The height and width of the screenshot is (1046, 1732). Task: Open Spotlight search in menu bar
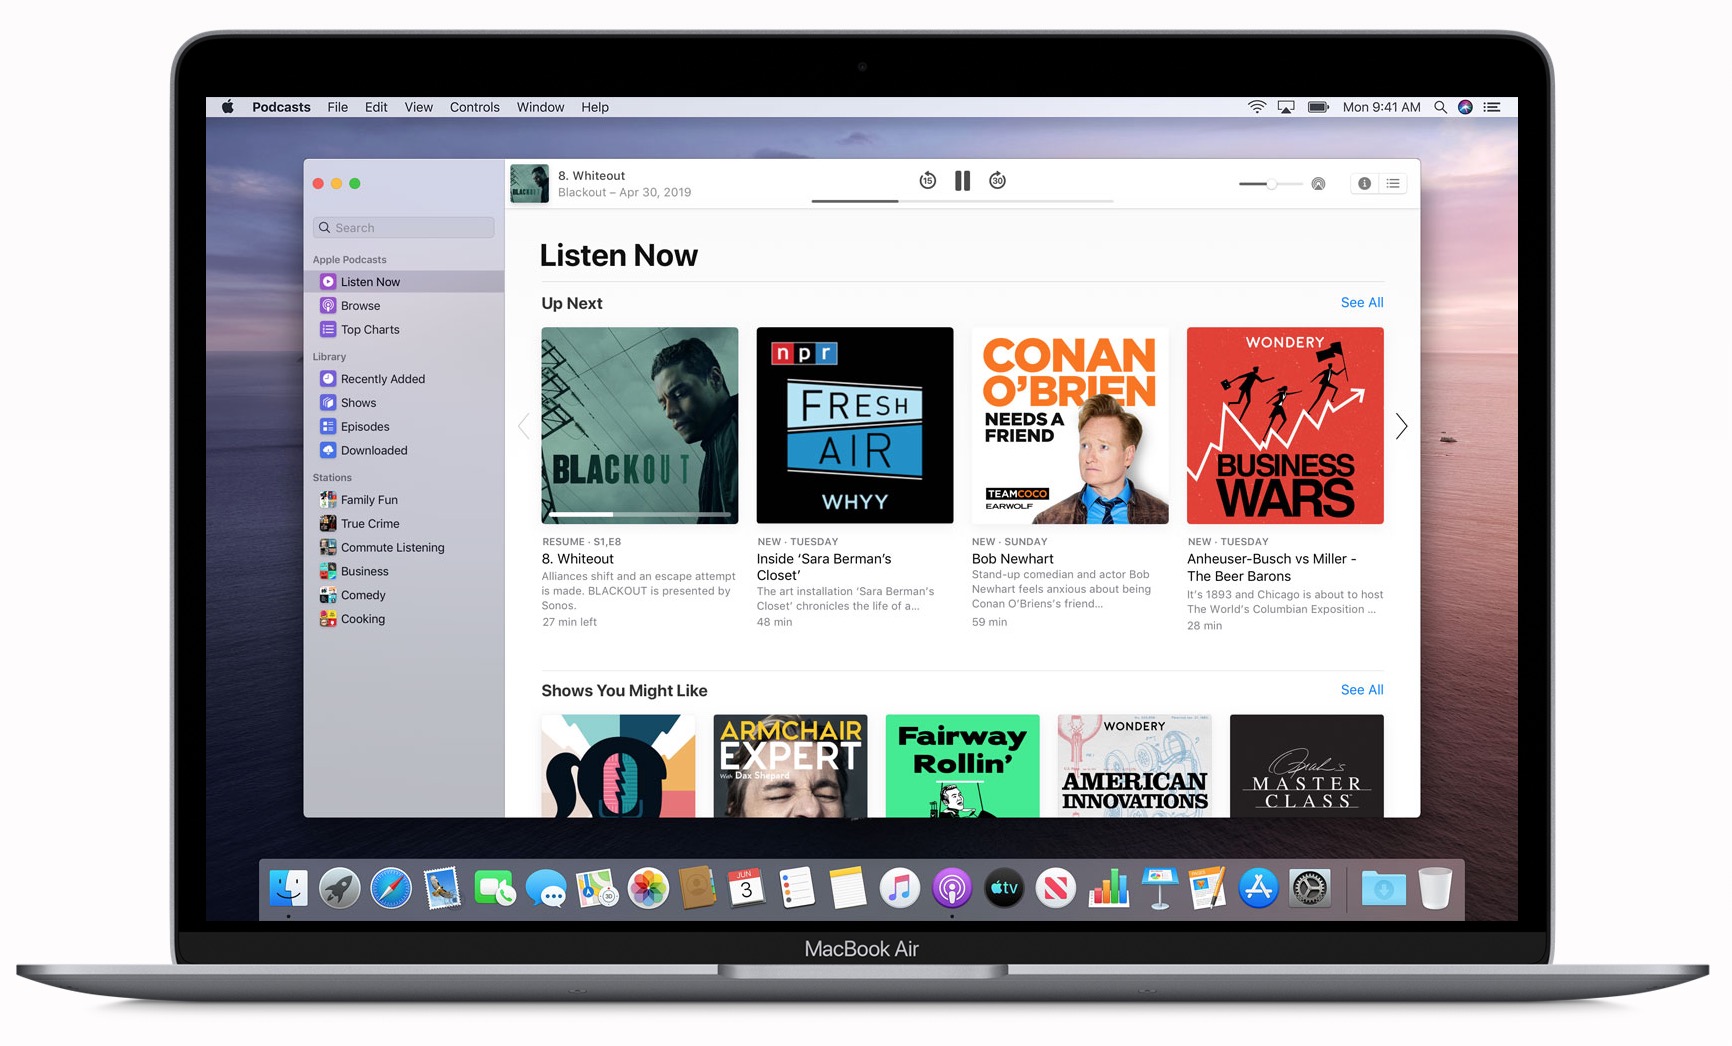coord(1440,107)
